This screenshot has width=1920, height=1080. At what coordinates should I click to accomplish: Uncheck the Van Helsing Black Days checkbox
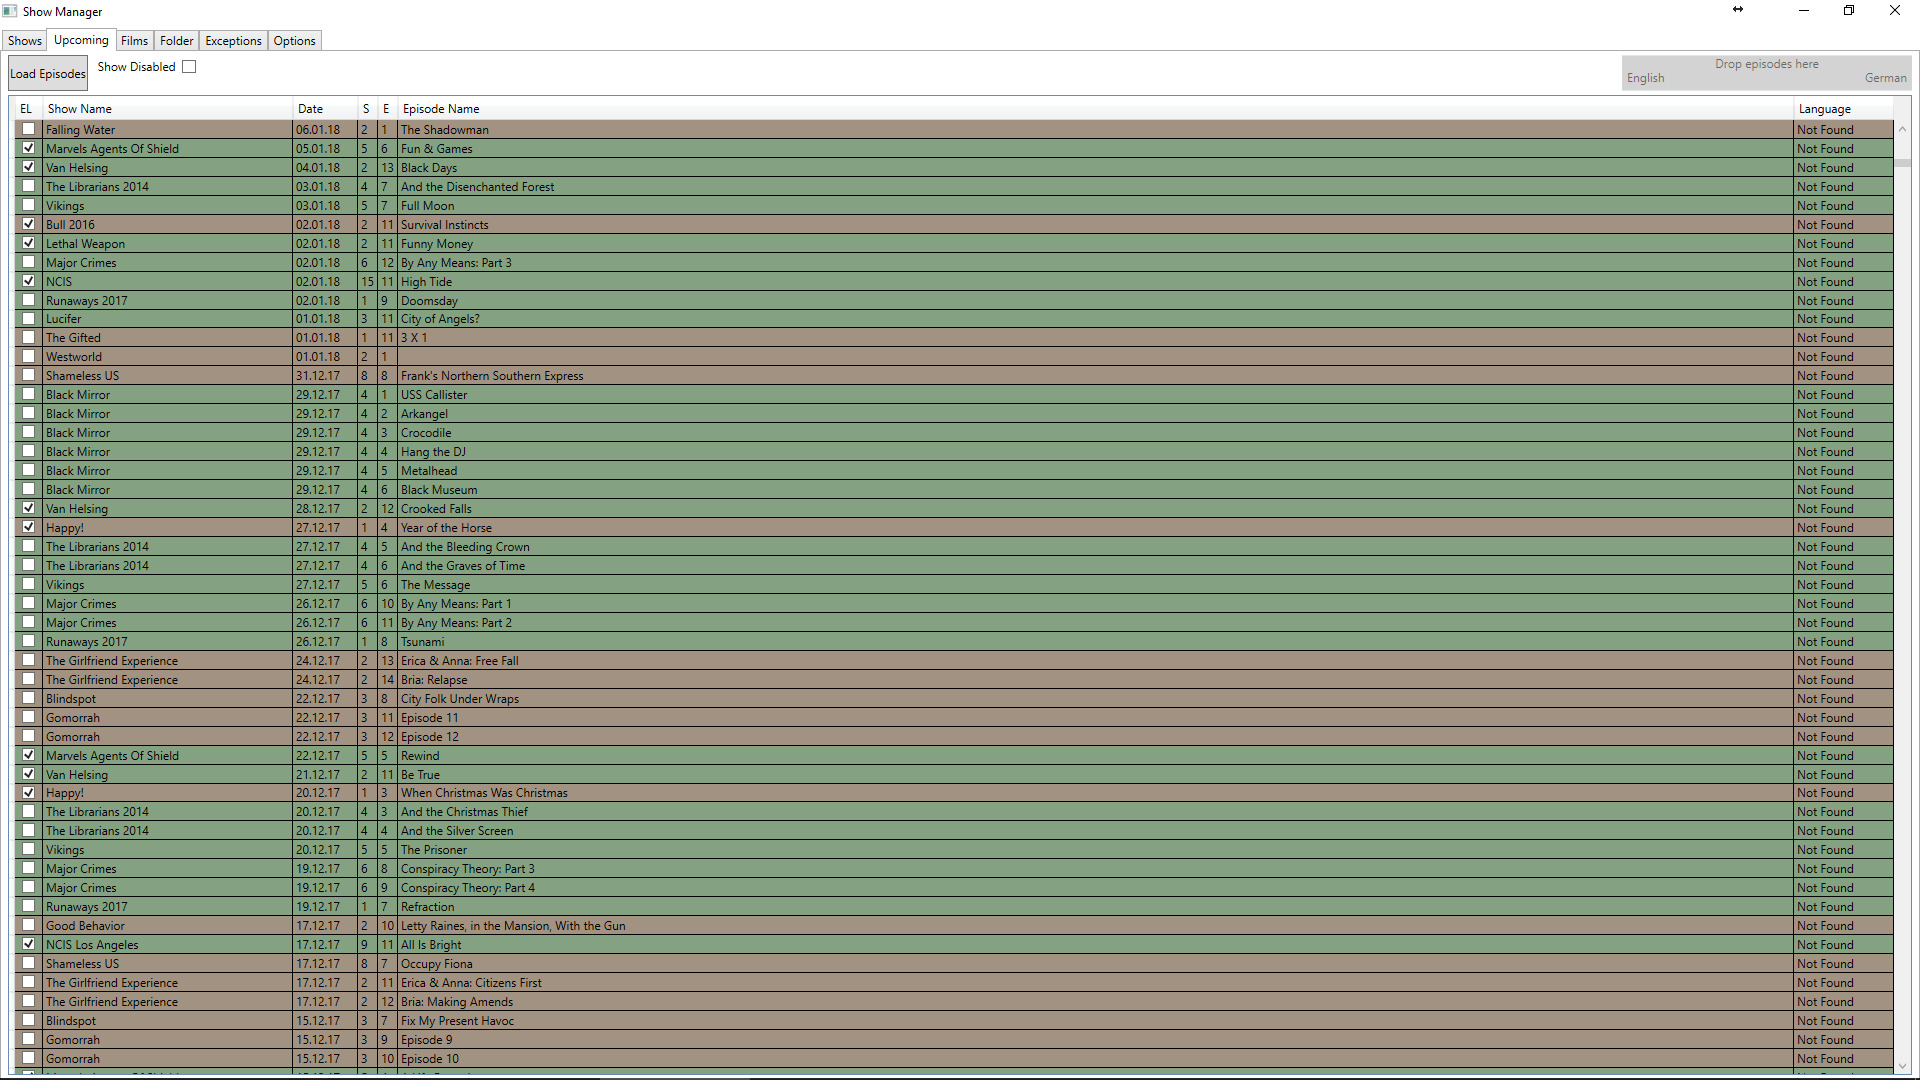click(x=28, y=167)
